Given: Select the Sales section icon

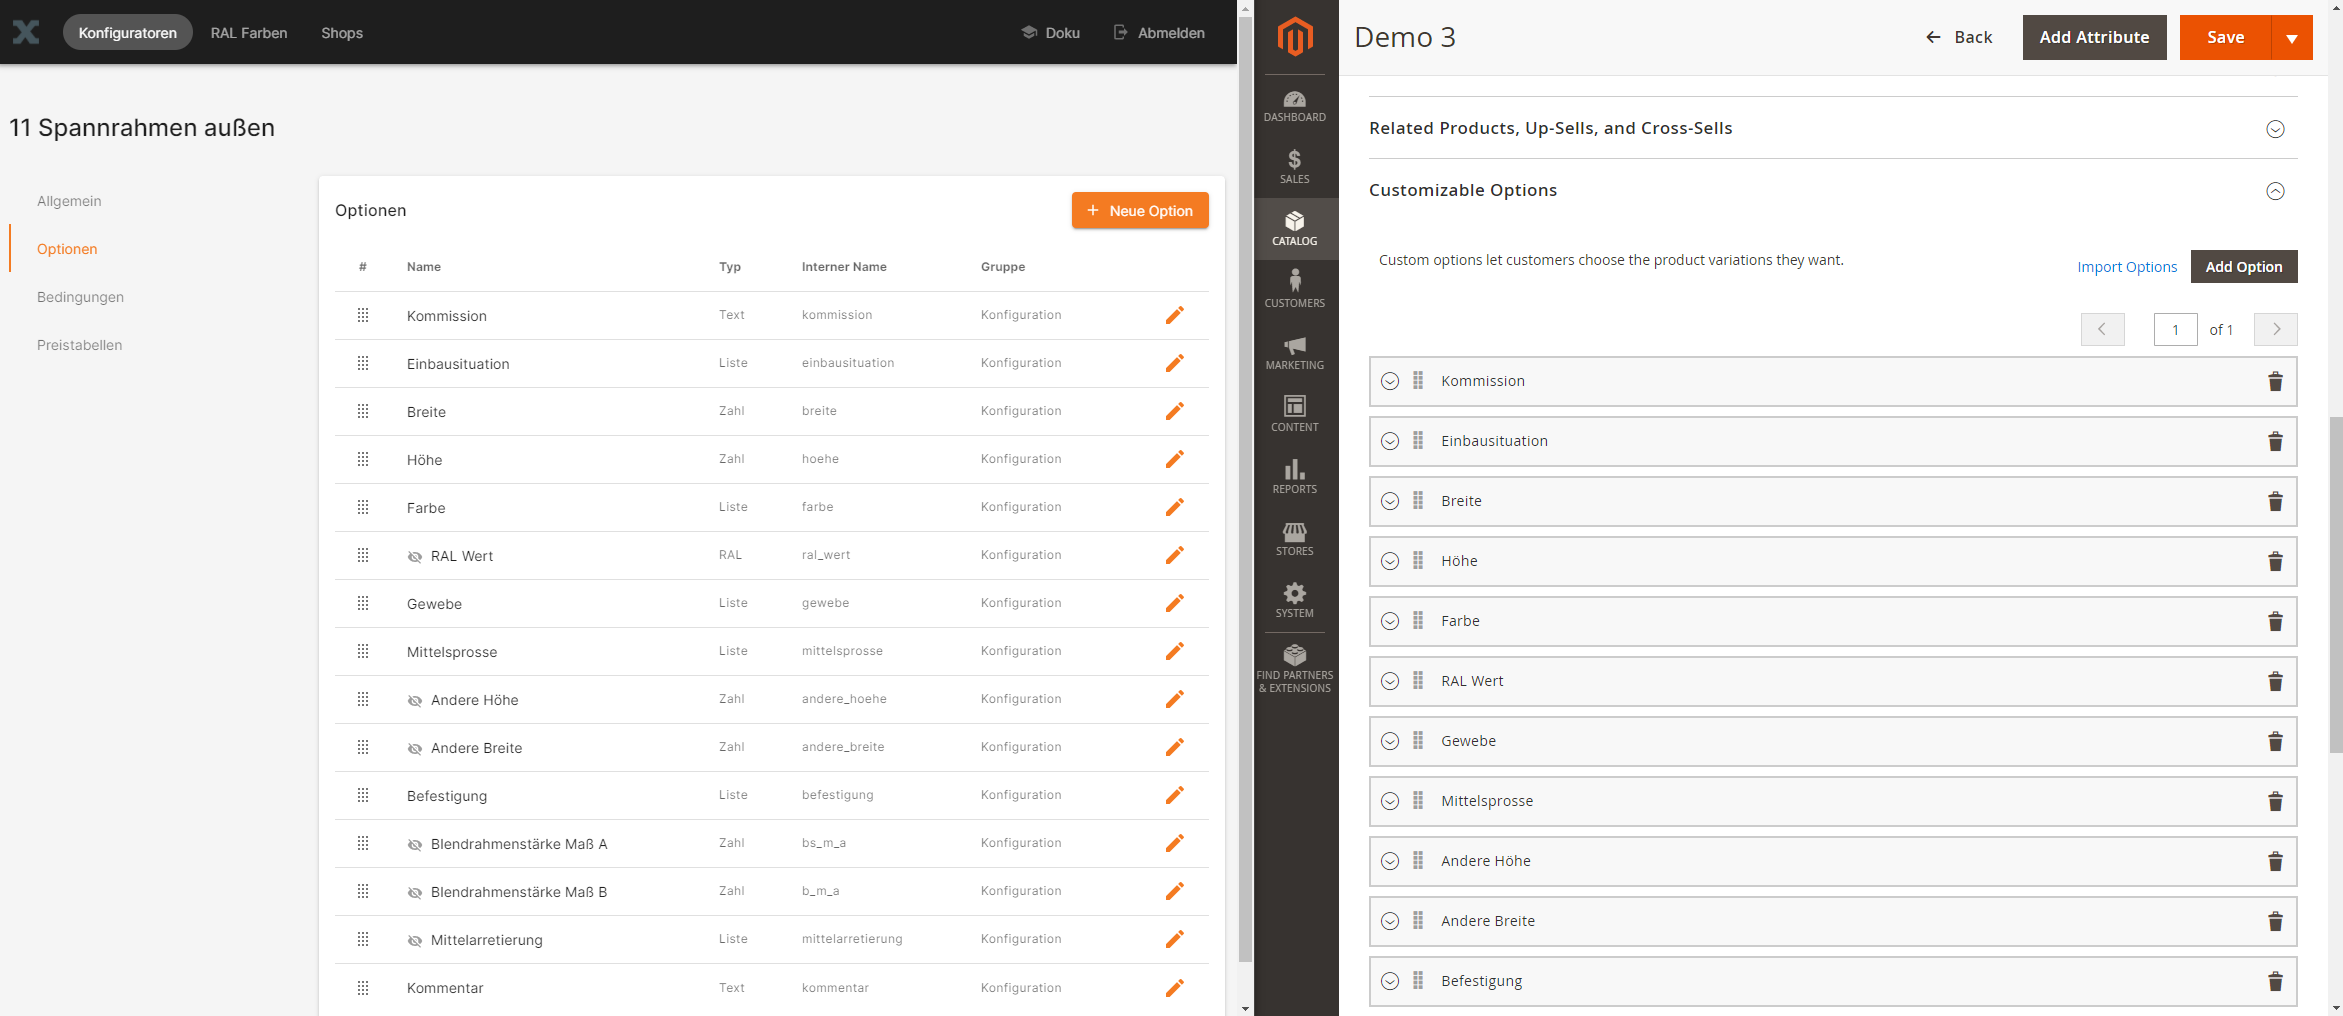Looking at the screenshot, I should [x=1294, y=165].
